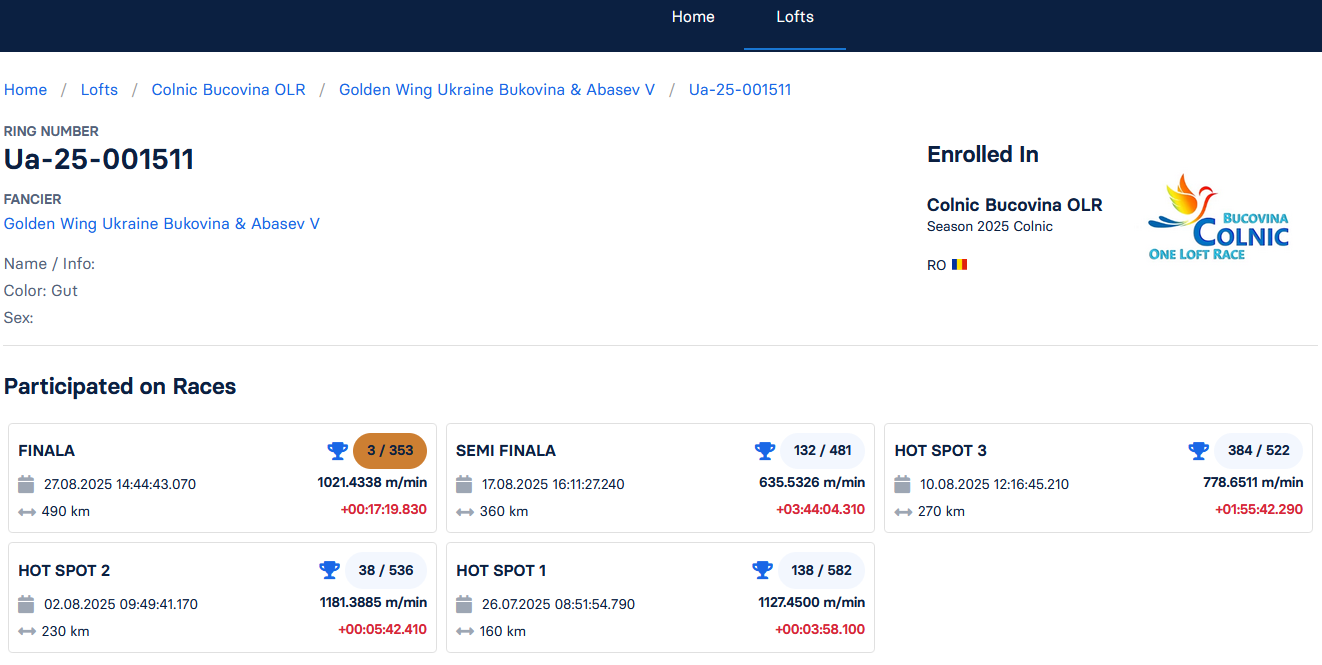Viewport: 1322px width, 665px height.
Task: Click the trophy icon on the HOT SPOT 2 card
Action: (329, 570)
